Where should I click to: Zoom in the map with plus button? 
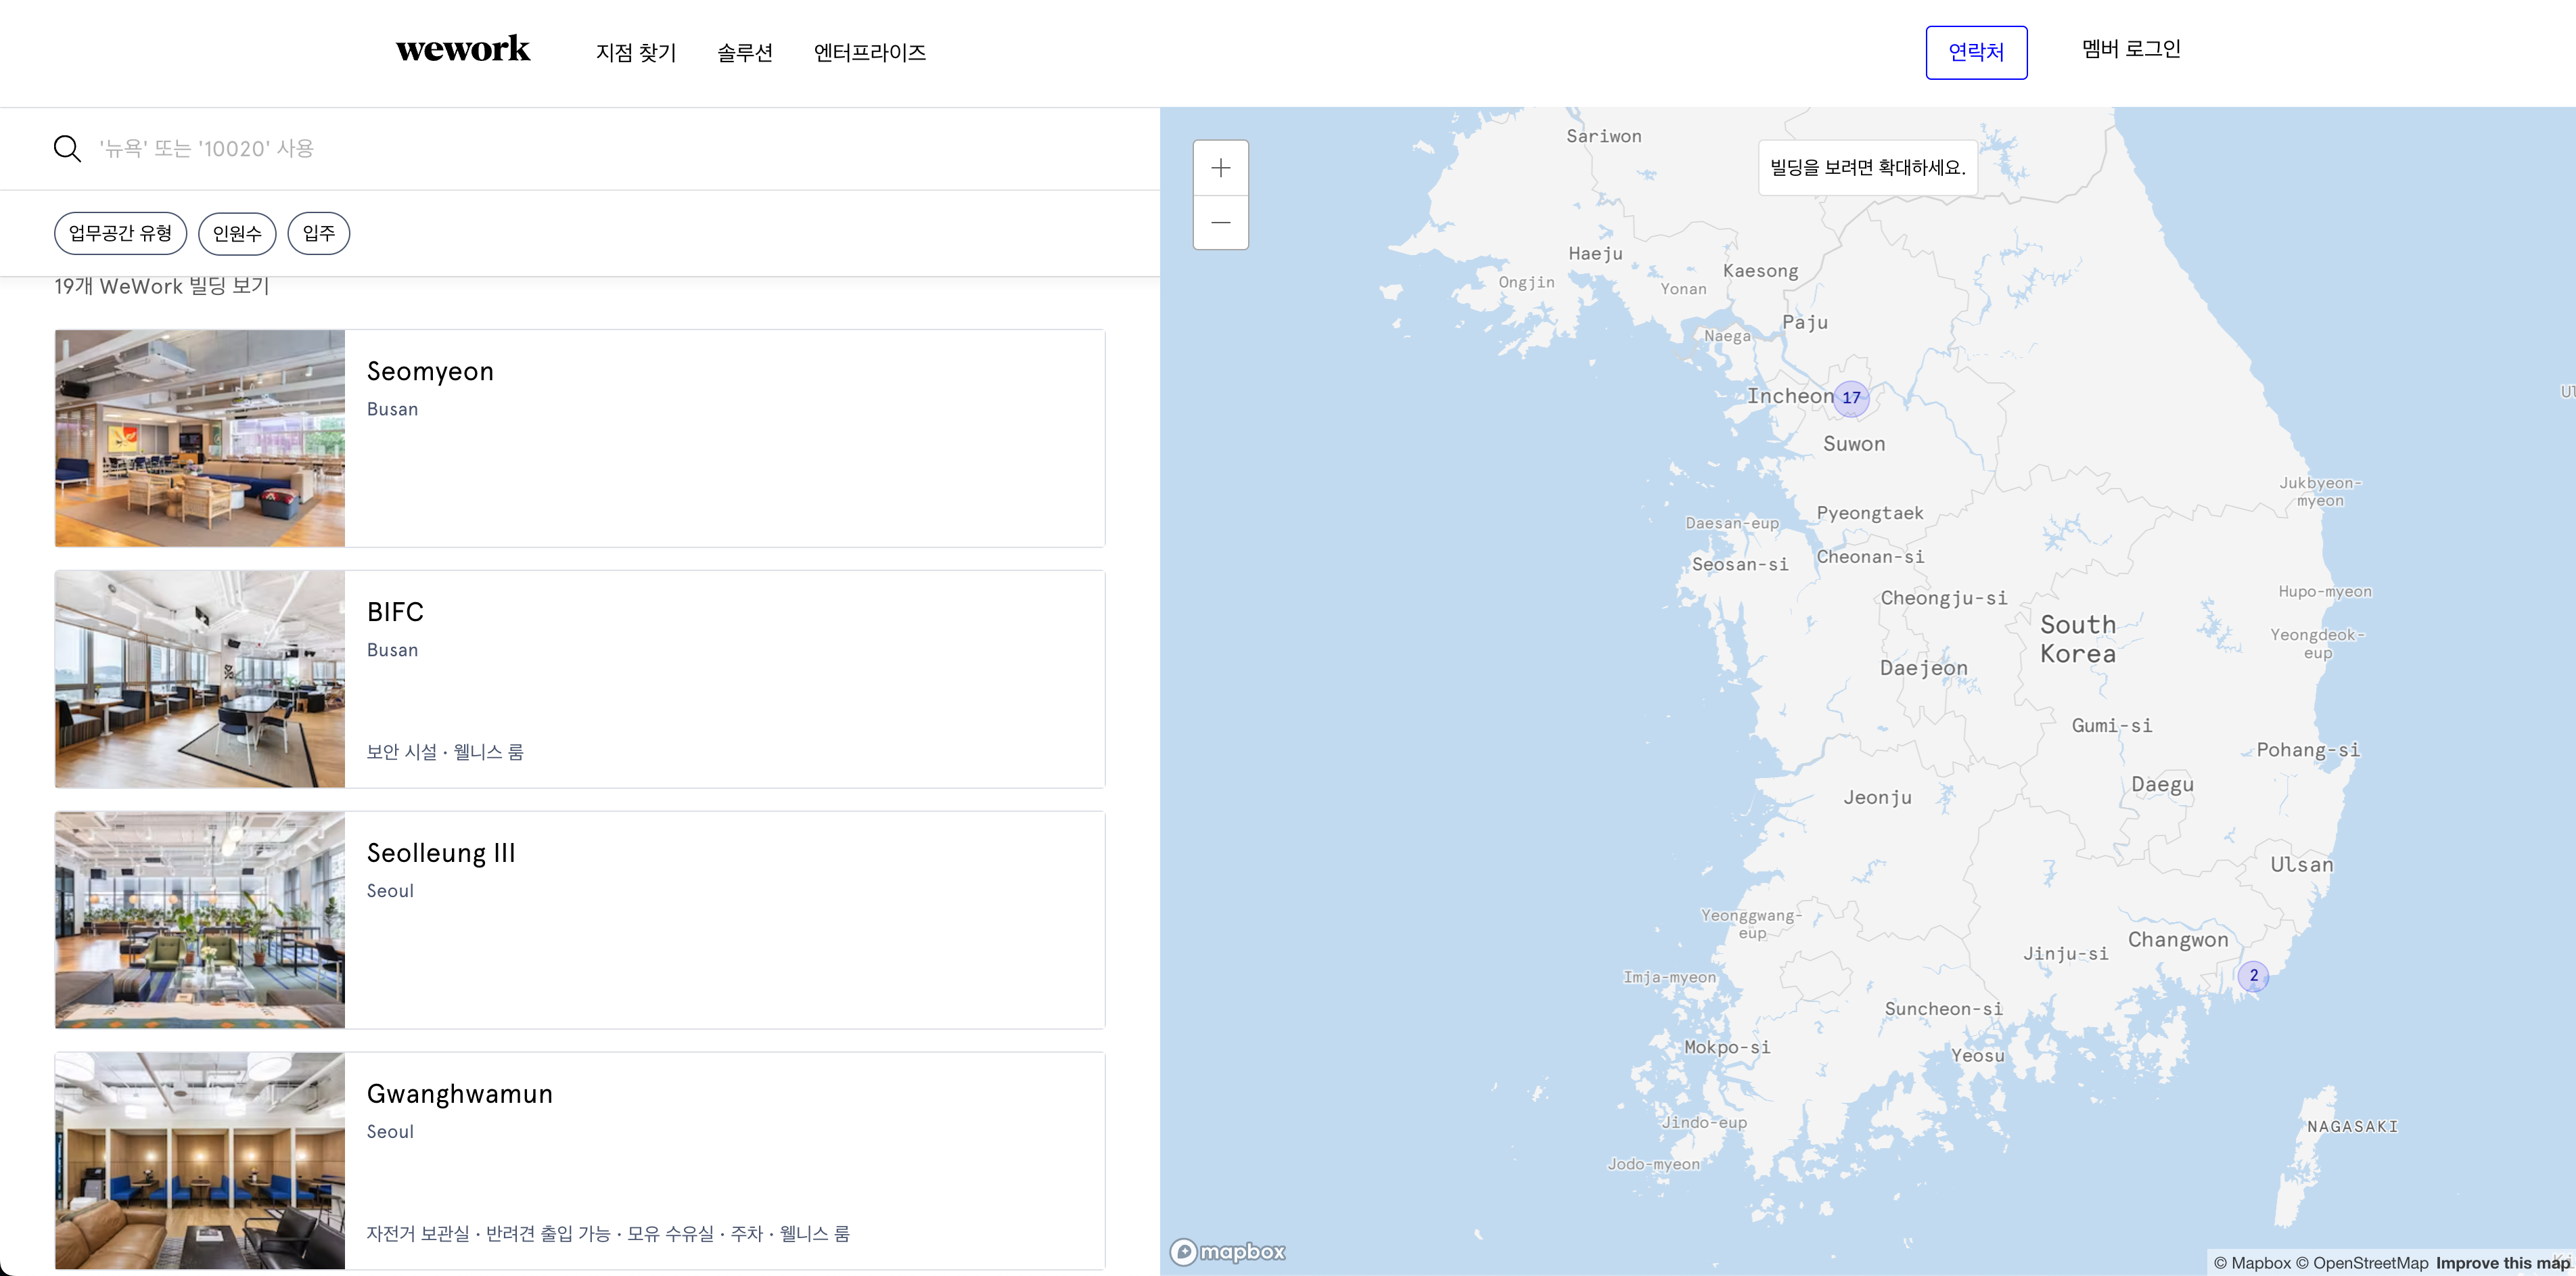click(1220, 168)
